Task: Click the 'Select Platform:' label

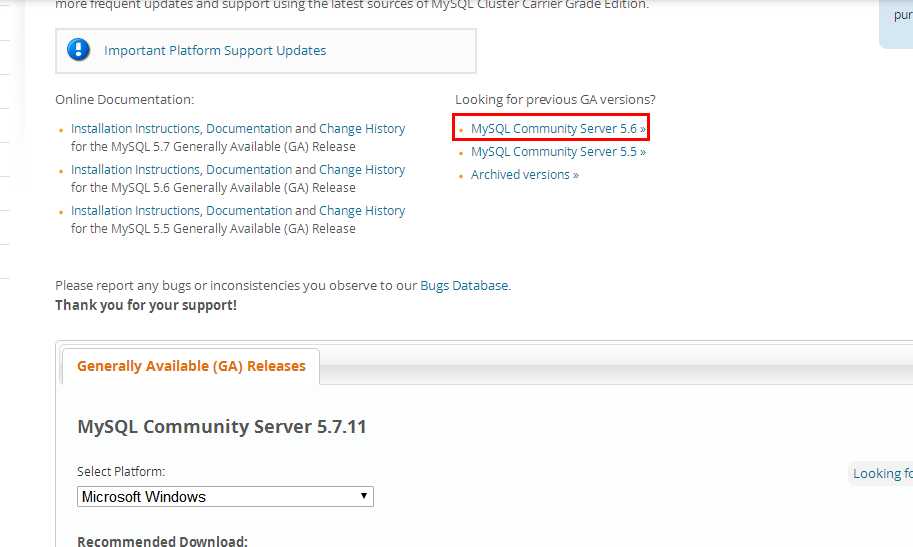Action: pyautogui.click(x=121, y=471)
